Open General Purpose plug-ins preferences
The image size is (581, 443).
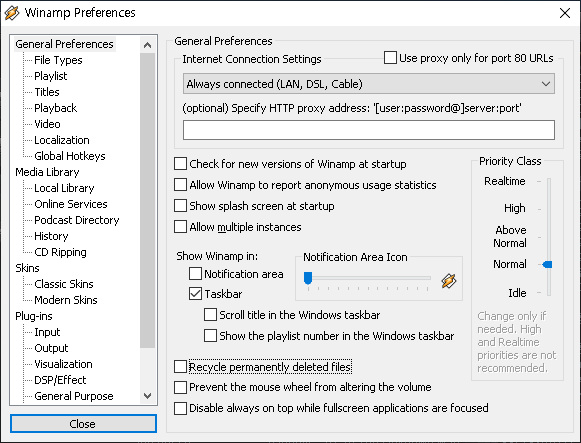pos(74,396)
